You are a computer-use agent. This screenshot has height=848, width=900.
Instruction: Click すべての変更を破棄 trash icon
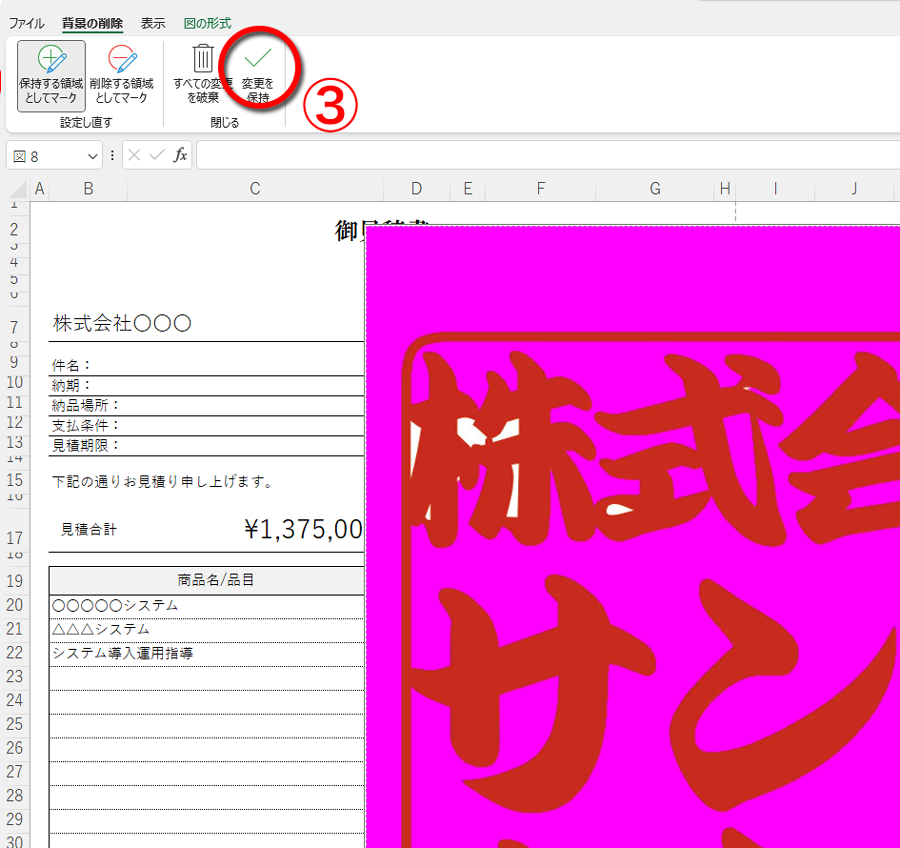pos(202,75)
